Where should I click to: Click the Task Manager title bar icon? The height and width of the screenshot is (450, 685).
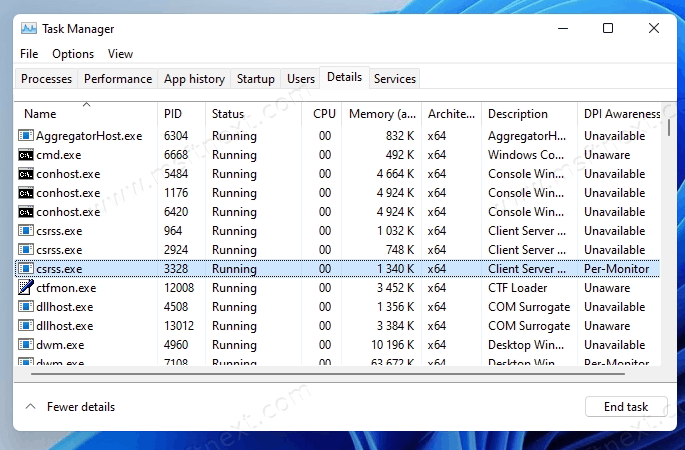tap(28, 29)
